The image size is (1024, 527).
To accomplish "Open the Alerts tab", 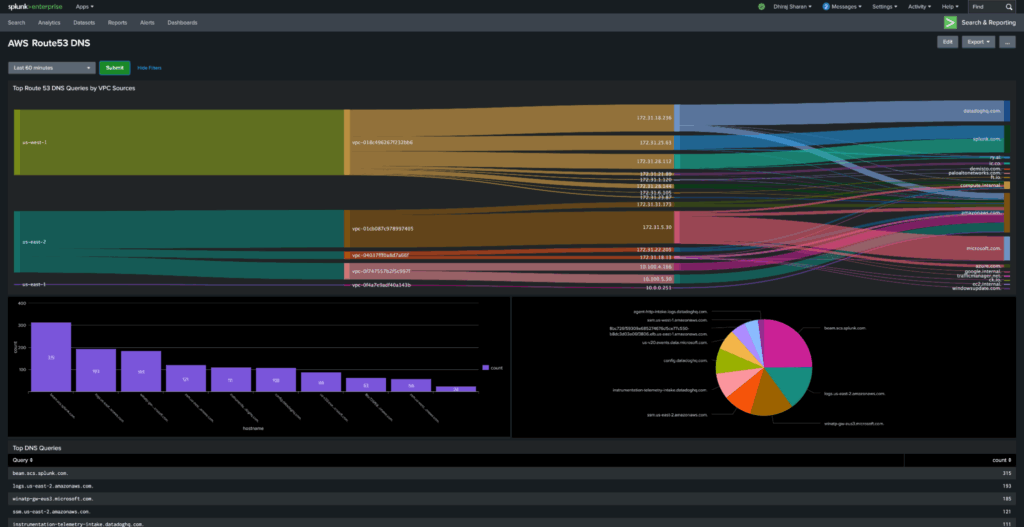I will click(147, 22).
